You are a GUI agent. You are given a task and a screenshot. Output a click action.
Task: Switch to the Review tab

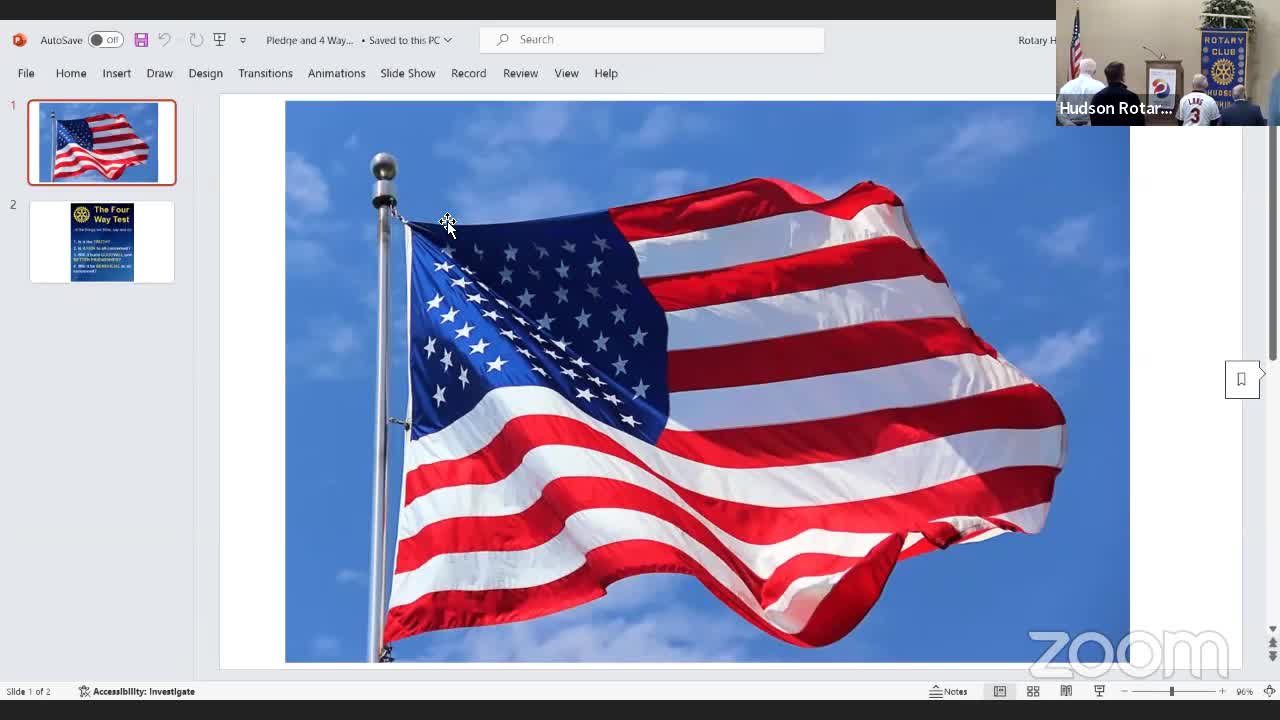click(x=520, y=73)
